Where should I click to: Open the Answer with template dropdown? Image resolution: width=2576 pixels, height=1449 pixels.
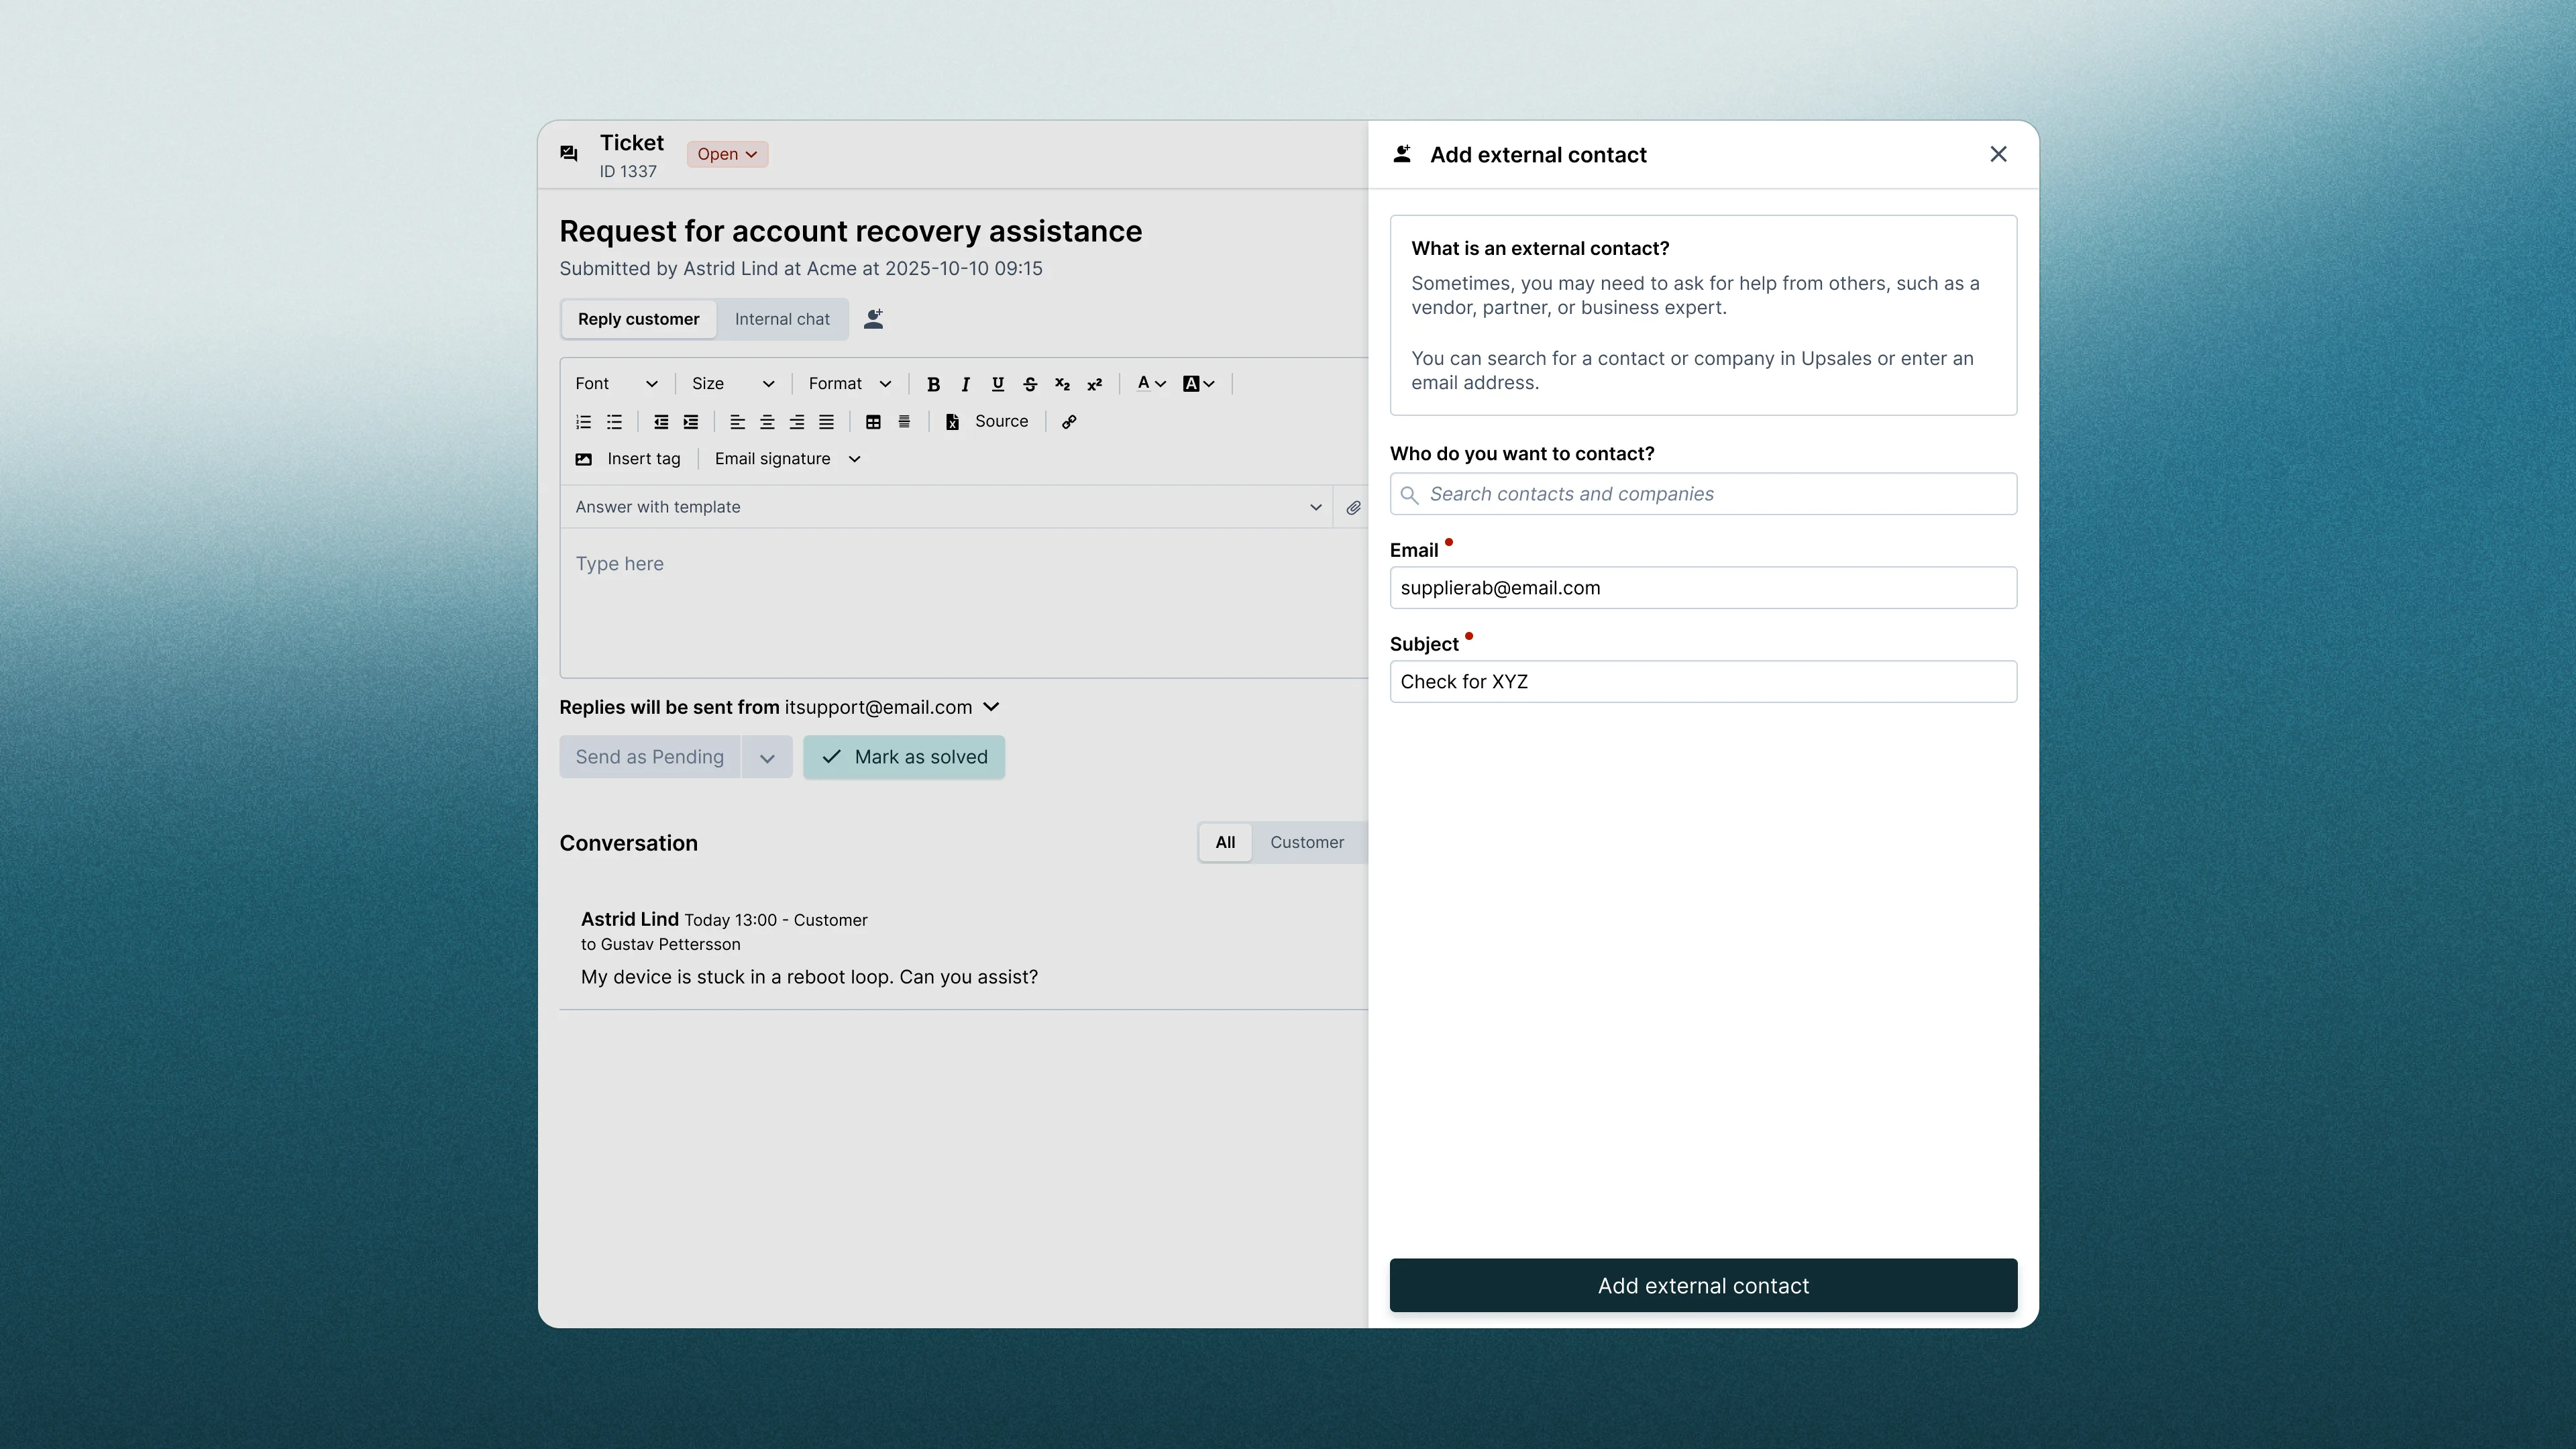[946, 507]
